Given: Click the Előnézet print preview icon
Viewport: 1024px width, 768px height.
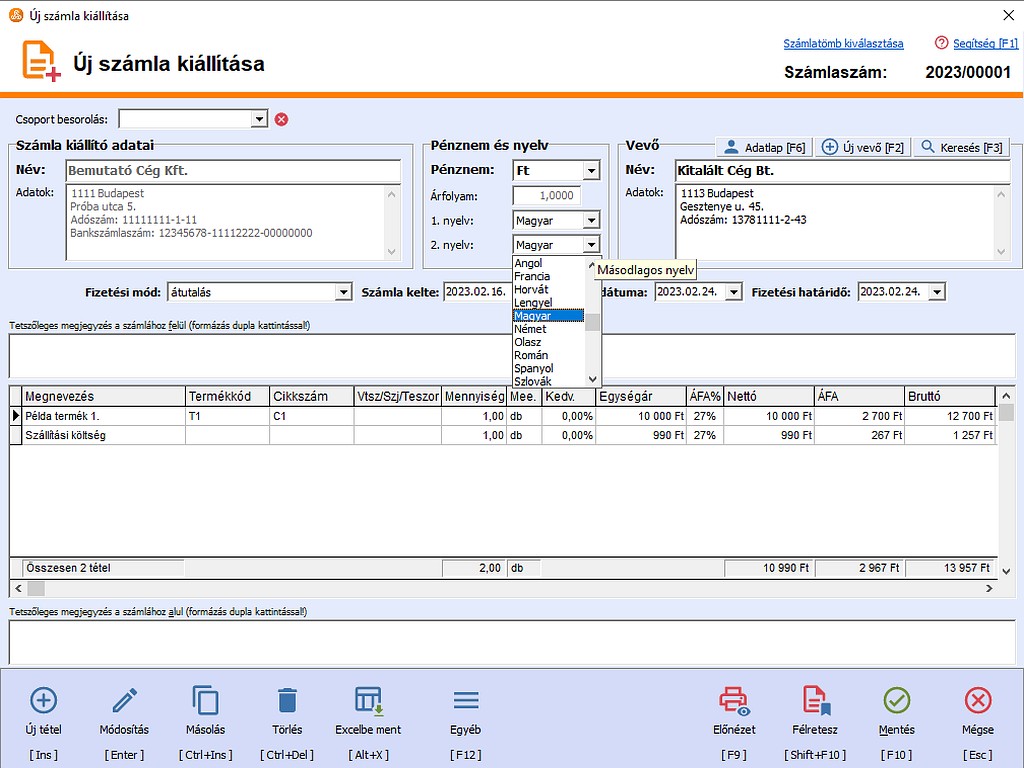Looking at the screenshot, I should point(735,700).
